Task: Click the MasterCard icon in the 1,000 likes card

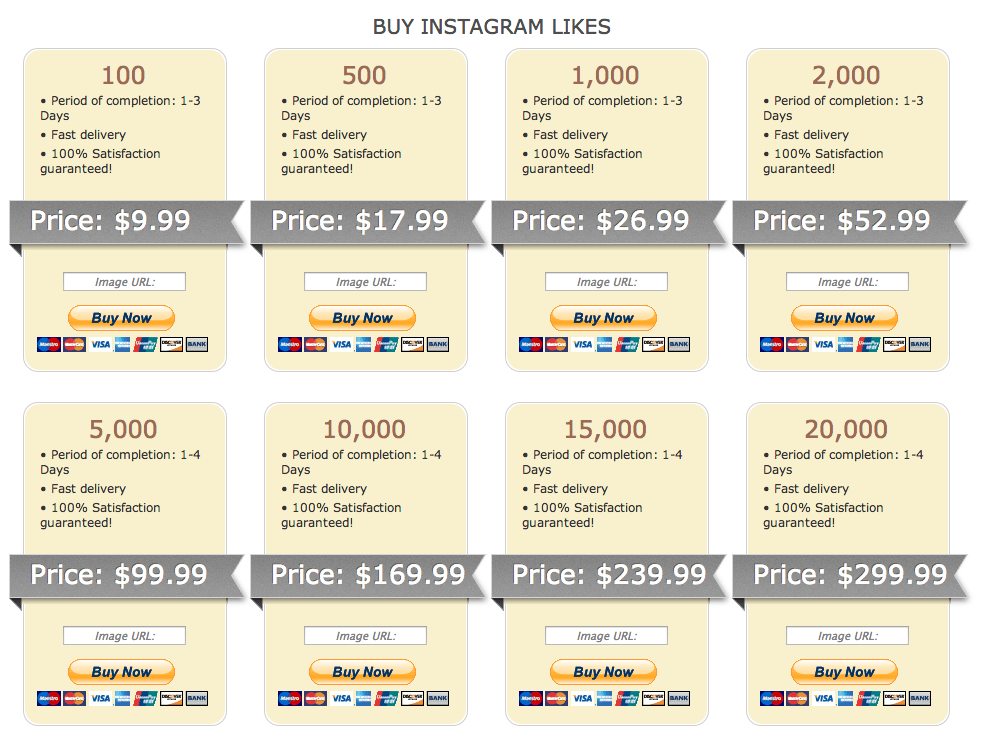Action: [556, 344]
